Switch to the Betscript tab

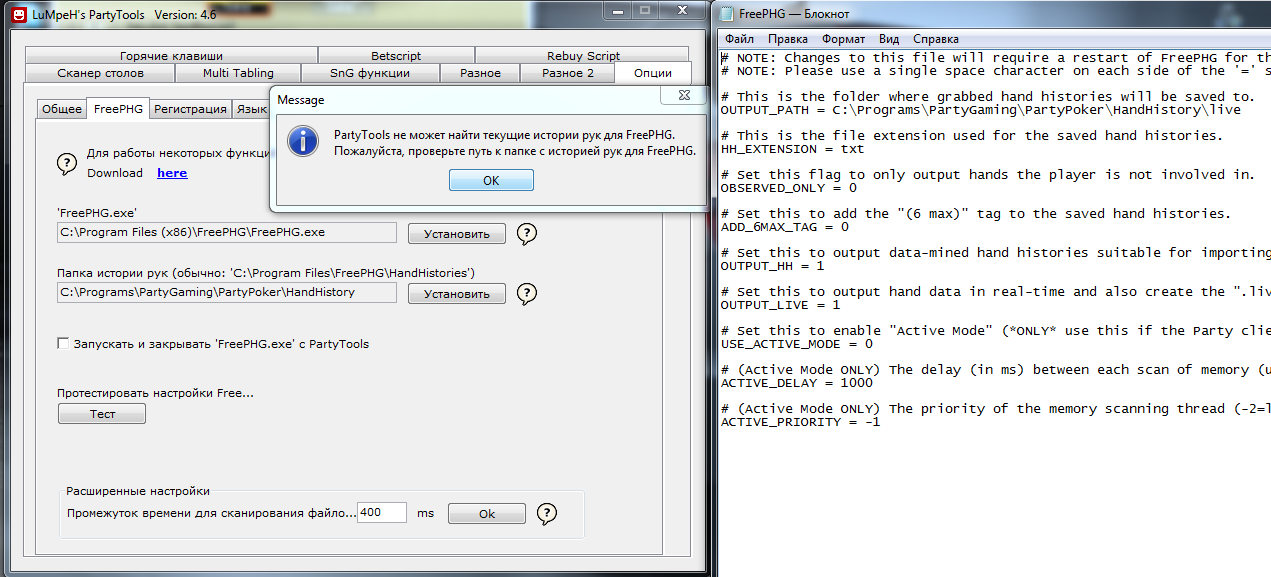tap(396, 56)
